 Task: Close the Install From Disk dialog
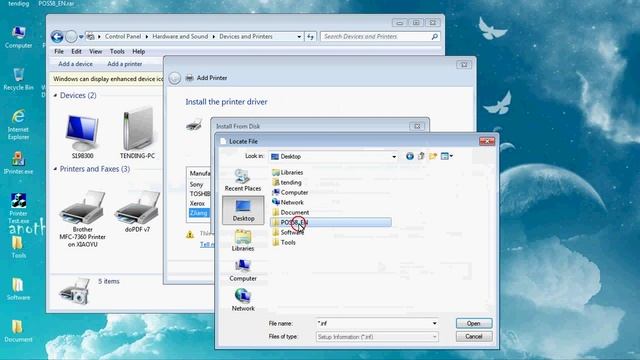pos(417,126)
